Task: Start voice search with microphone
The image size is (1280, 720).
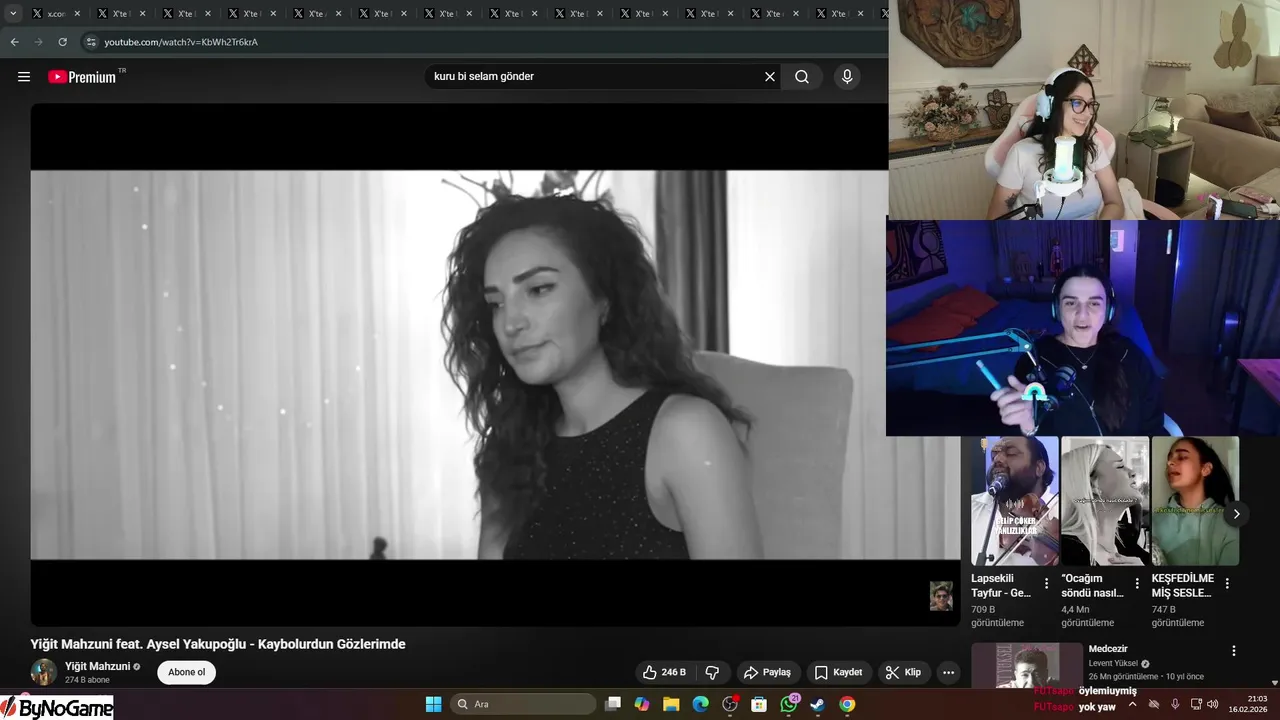Action: (847, 77)
